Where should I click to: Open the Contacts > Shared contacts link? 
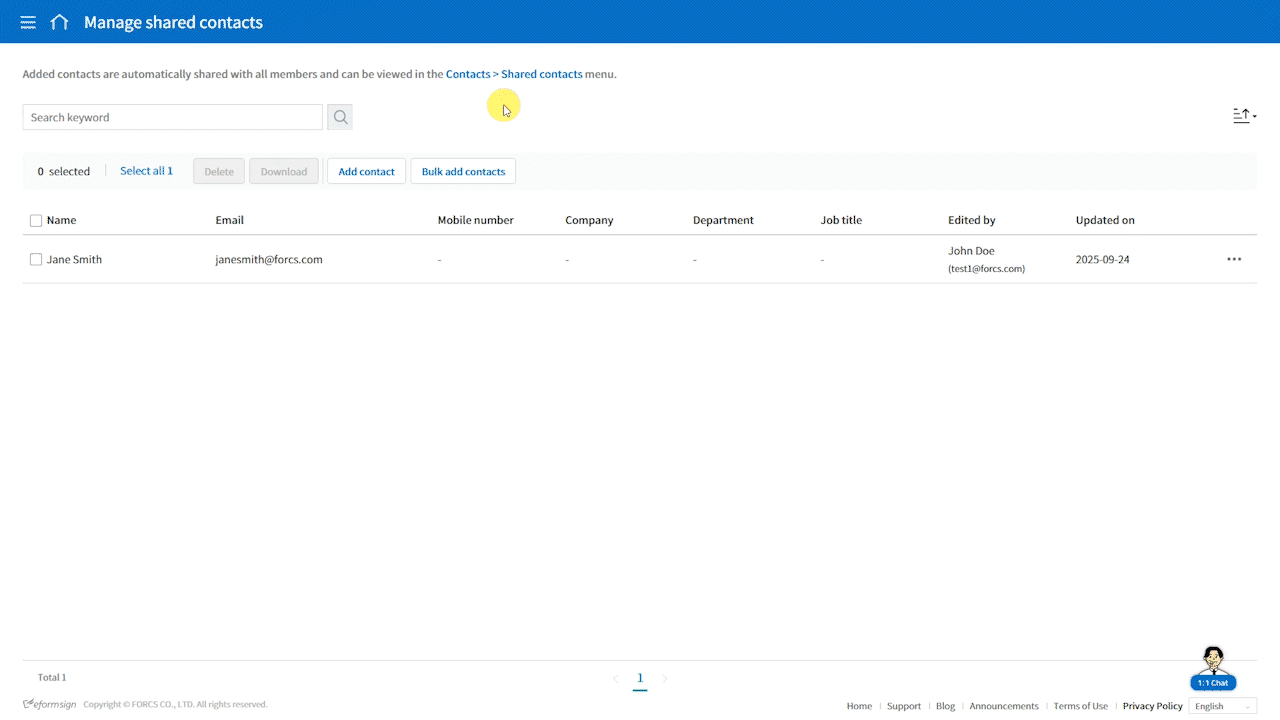point(514,74)
